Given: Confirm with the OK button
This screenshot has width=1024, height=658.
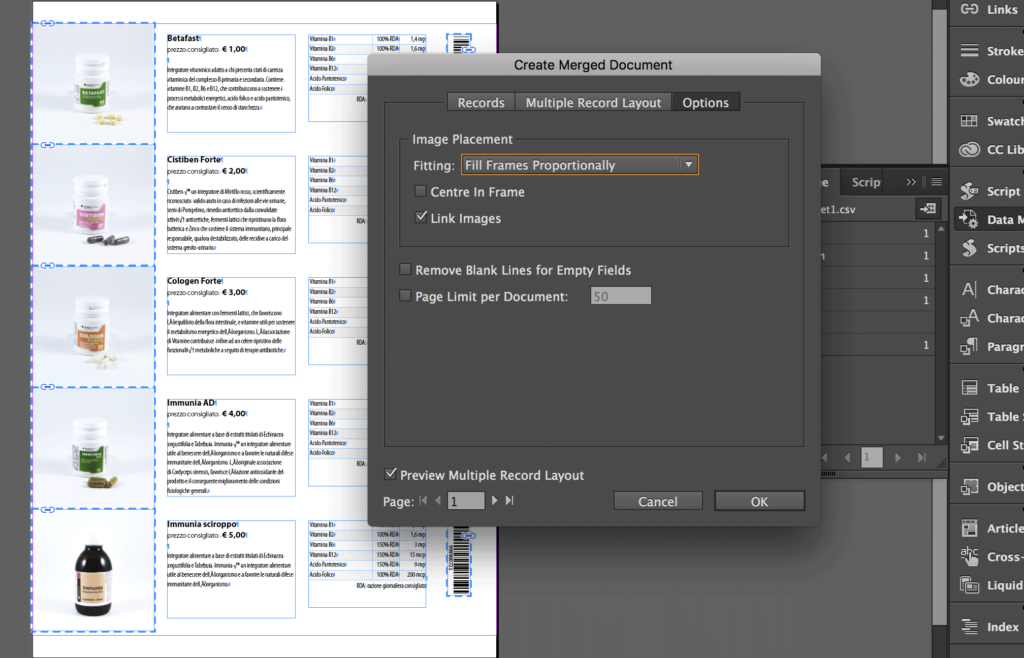Looking at the screenshot, I should (x=759, y=501).
